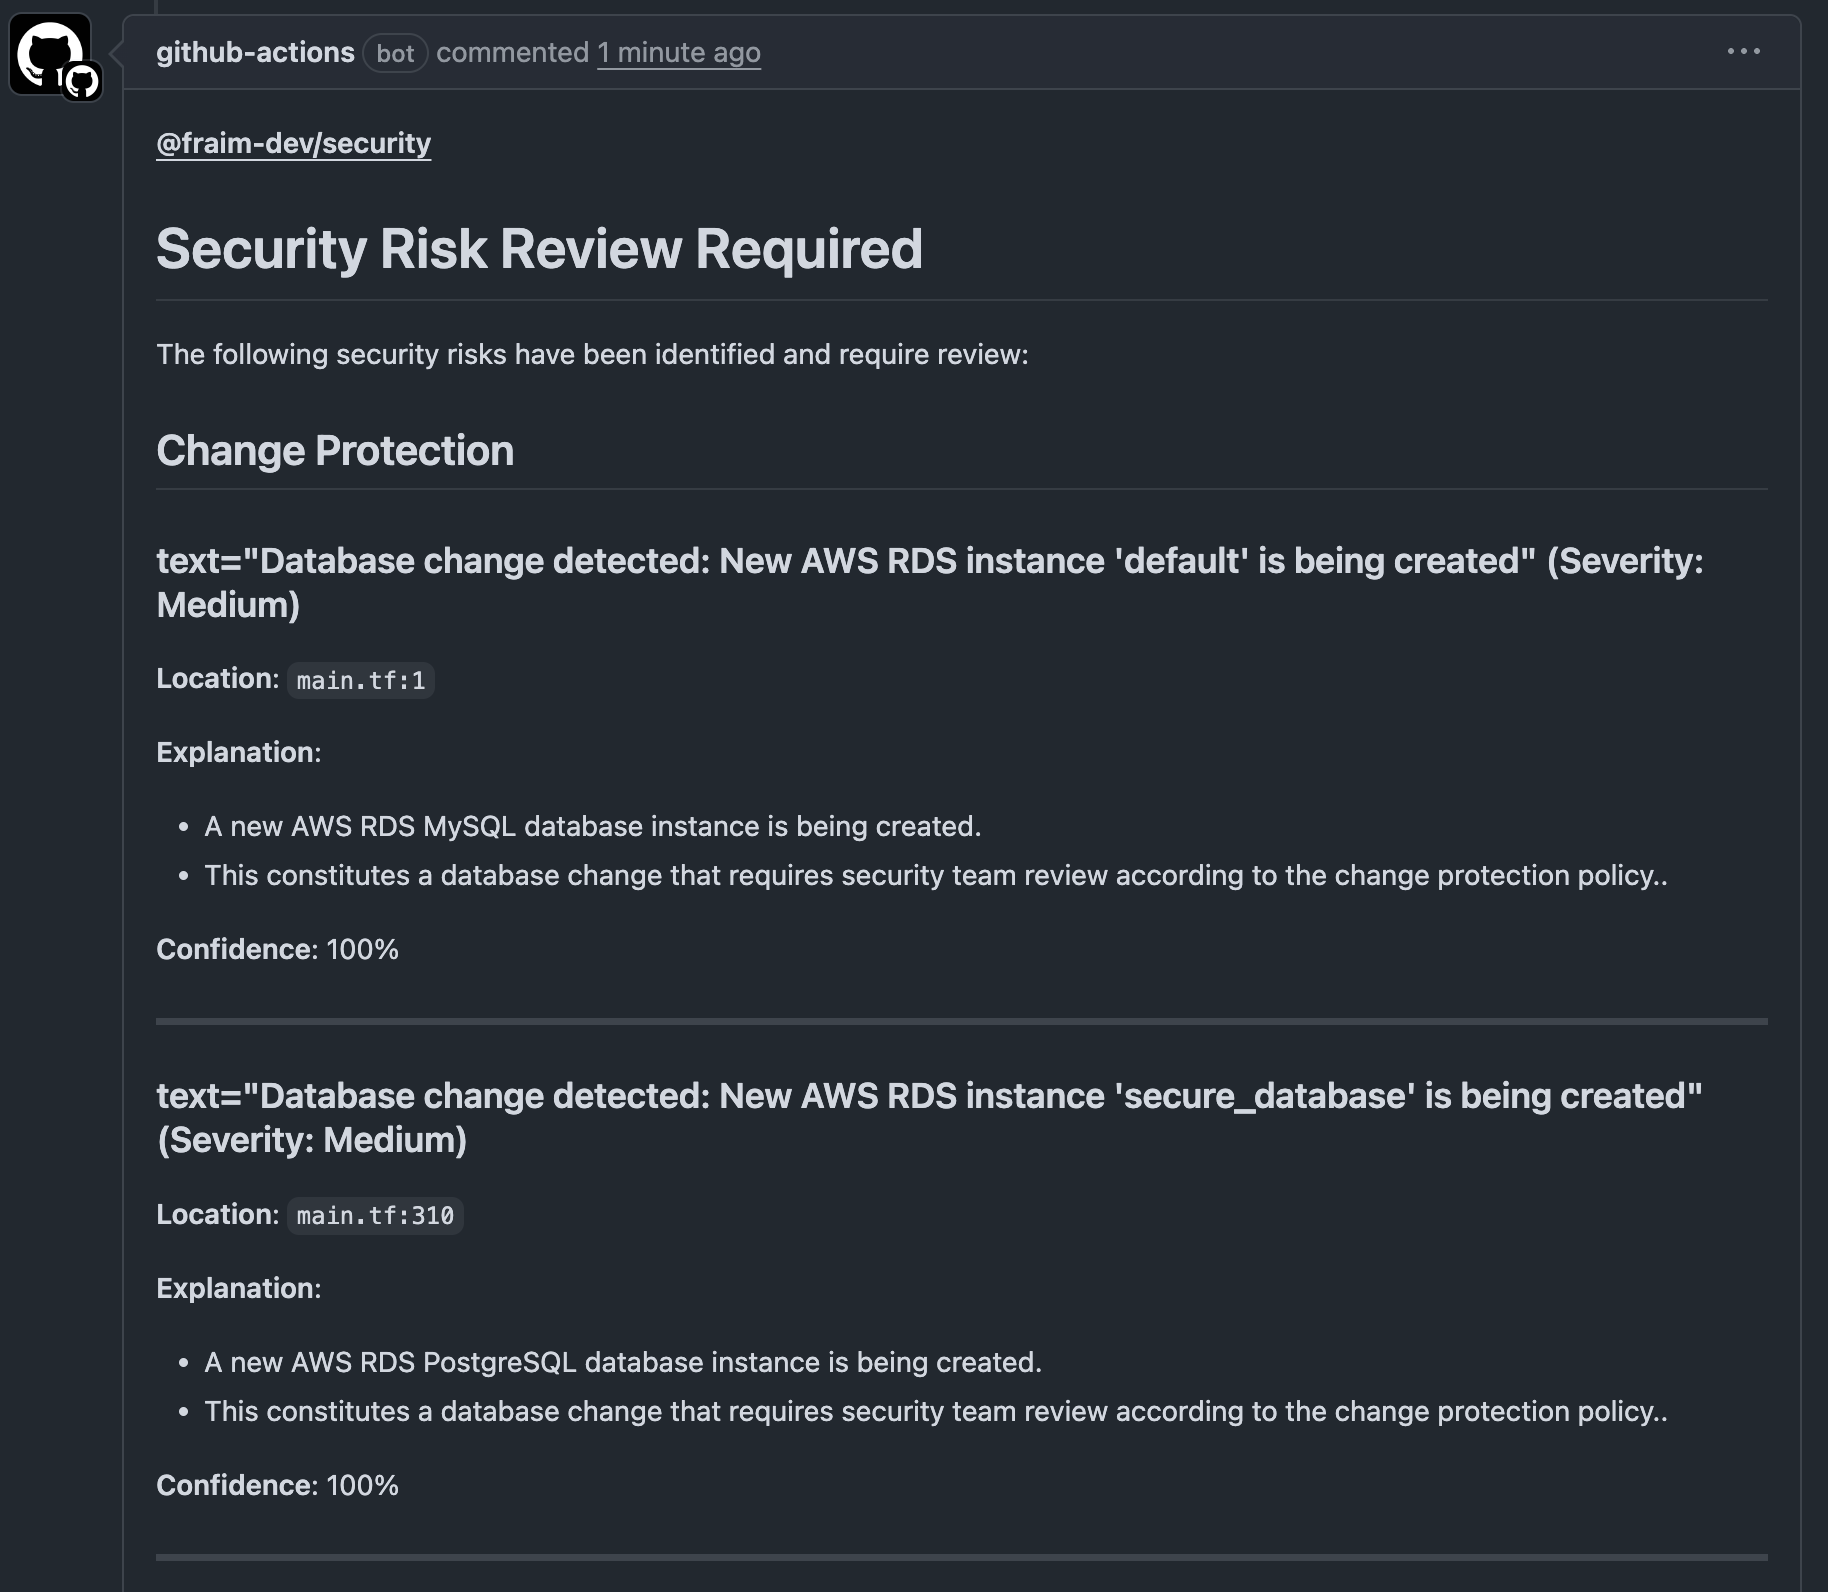Click the "bot" label badge

(395, 53)
